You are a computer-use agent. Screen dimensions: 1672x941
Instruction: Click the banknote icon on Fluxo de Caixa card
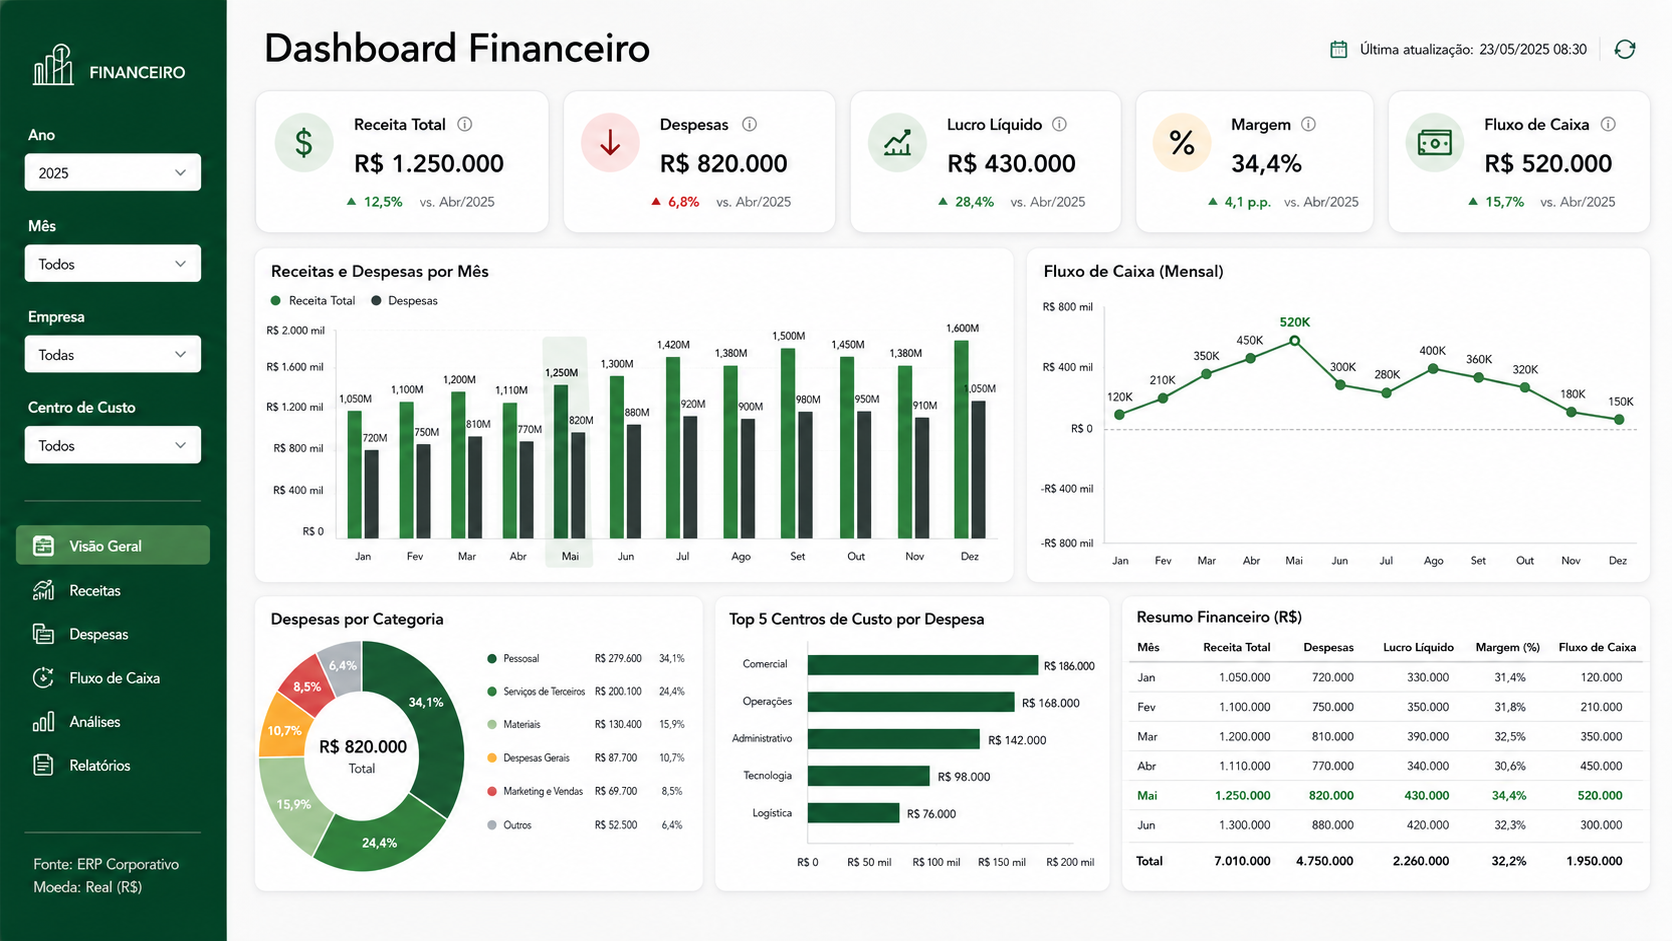pyautogui.click(x=1435, y=143)
